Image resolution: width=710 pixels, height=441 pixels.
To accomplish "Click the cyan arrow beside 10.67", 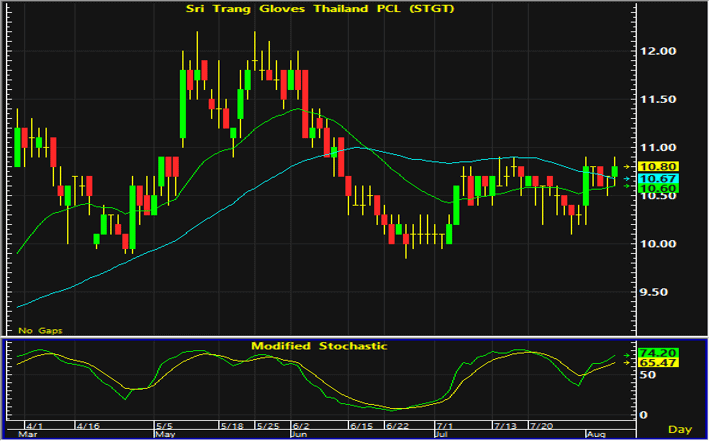I will click(627, 179).
